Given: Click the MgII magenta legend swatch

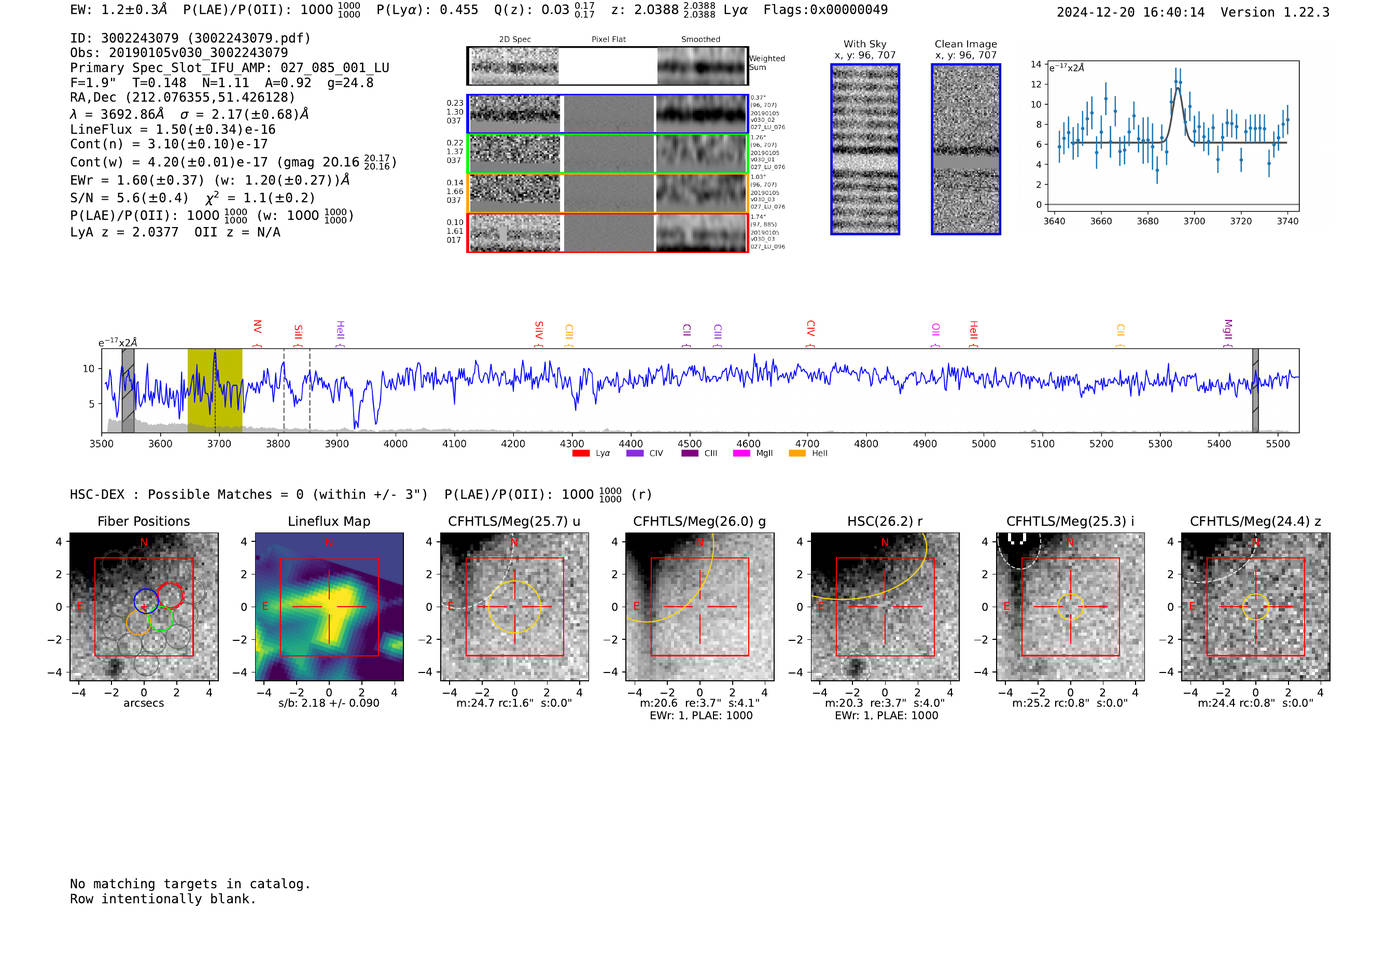Looking at the screenshot, I should (x=741, y=454).
